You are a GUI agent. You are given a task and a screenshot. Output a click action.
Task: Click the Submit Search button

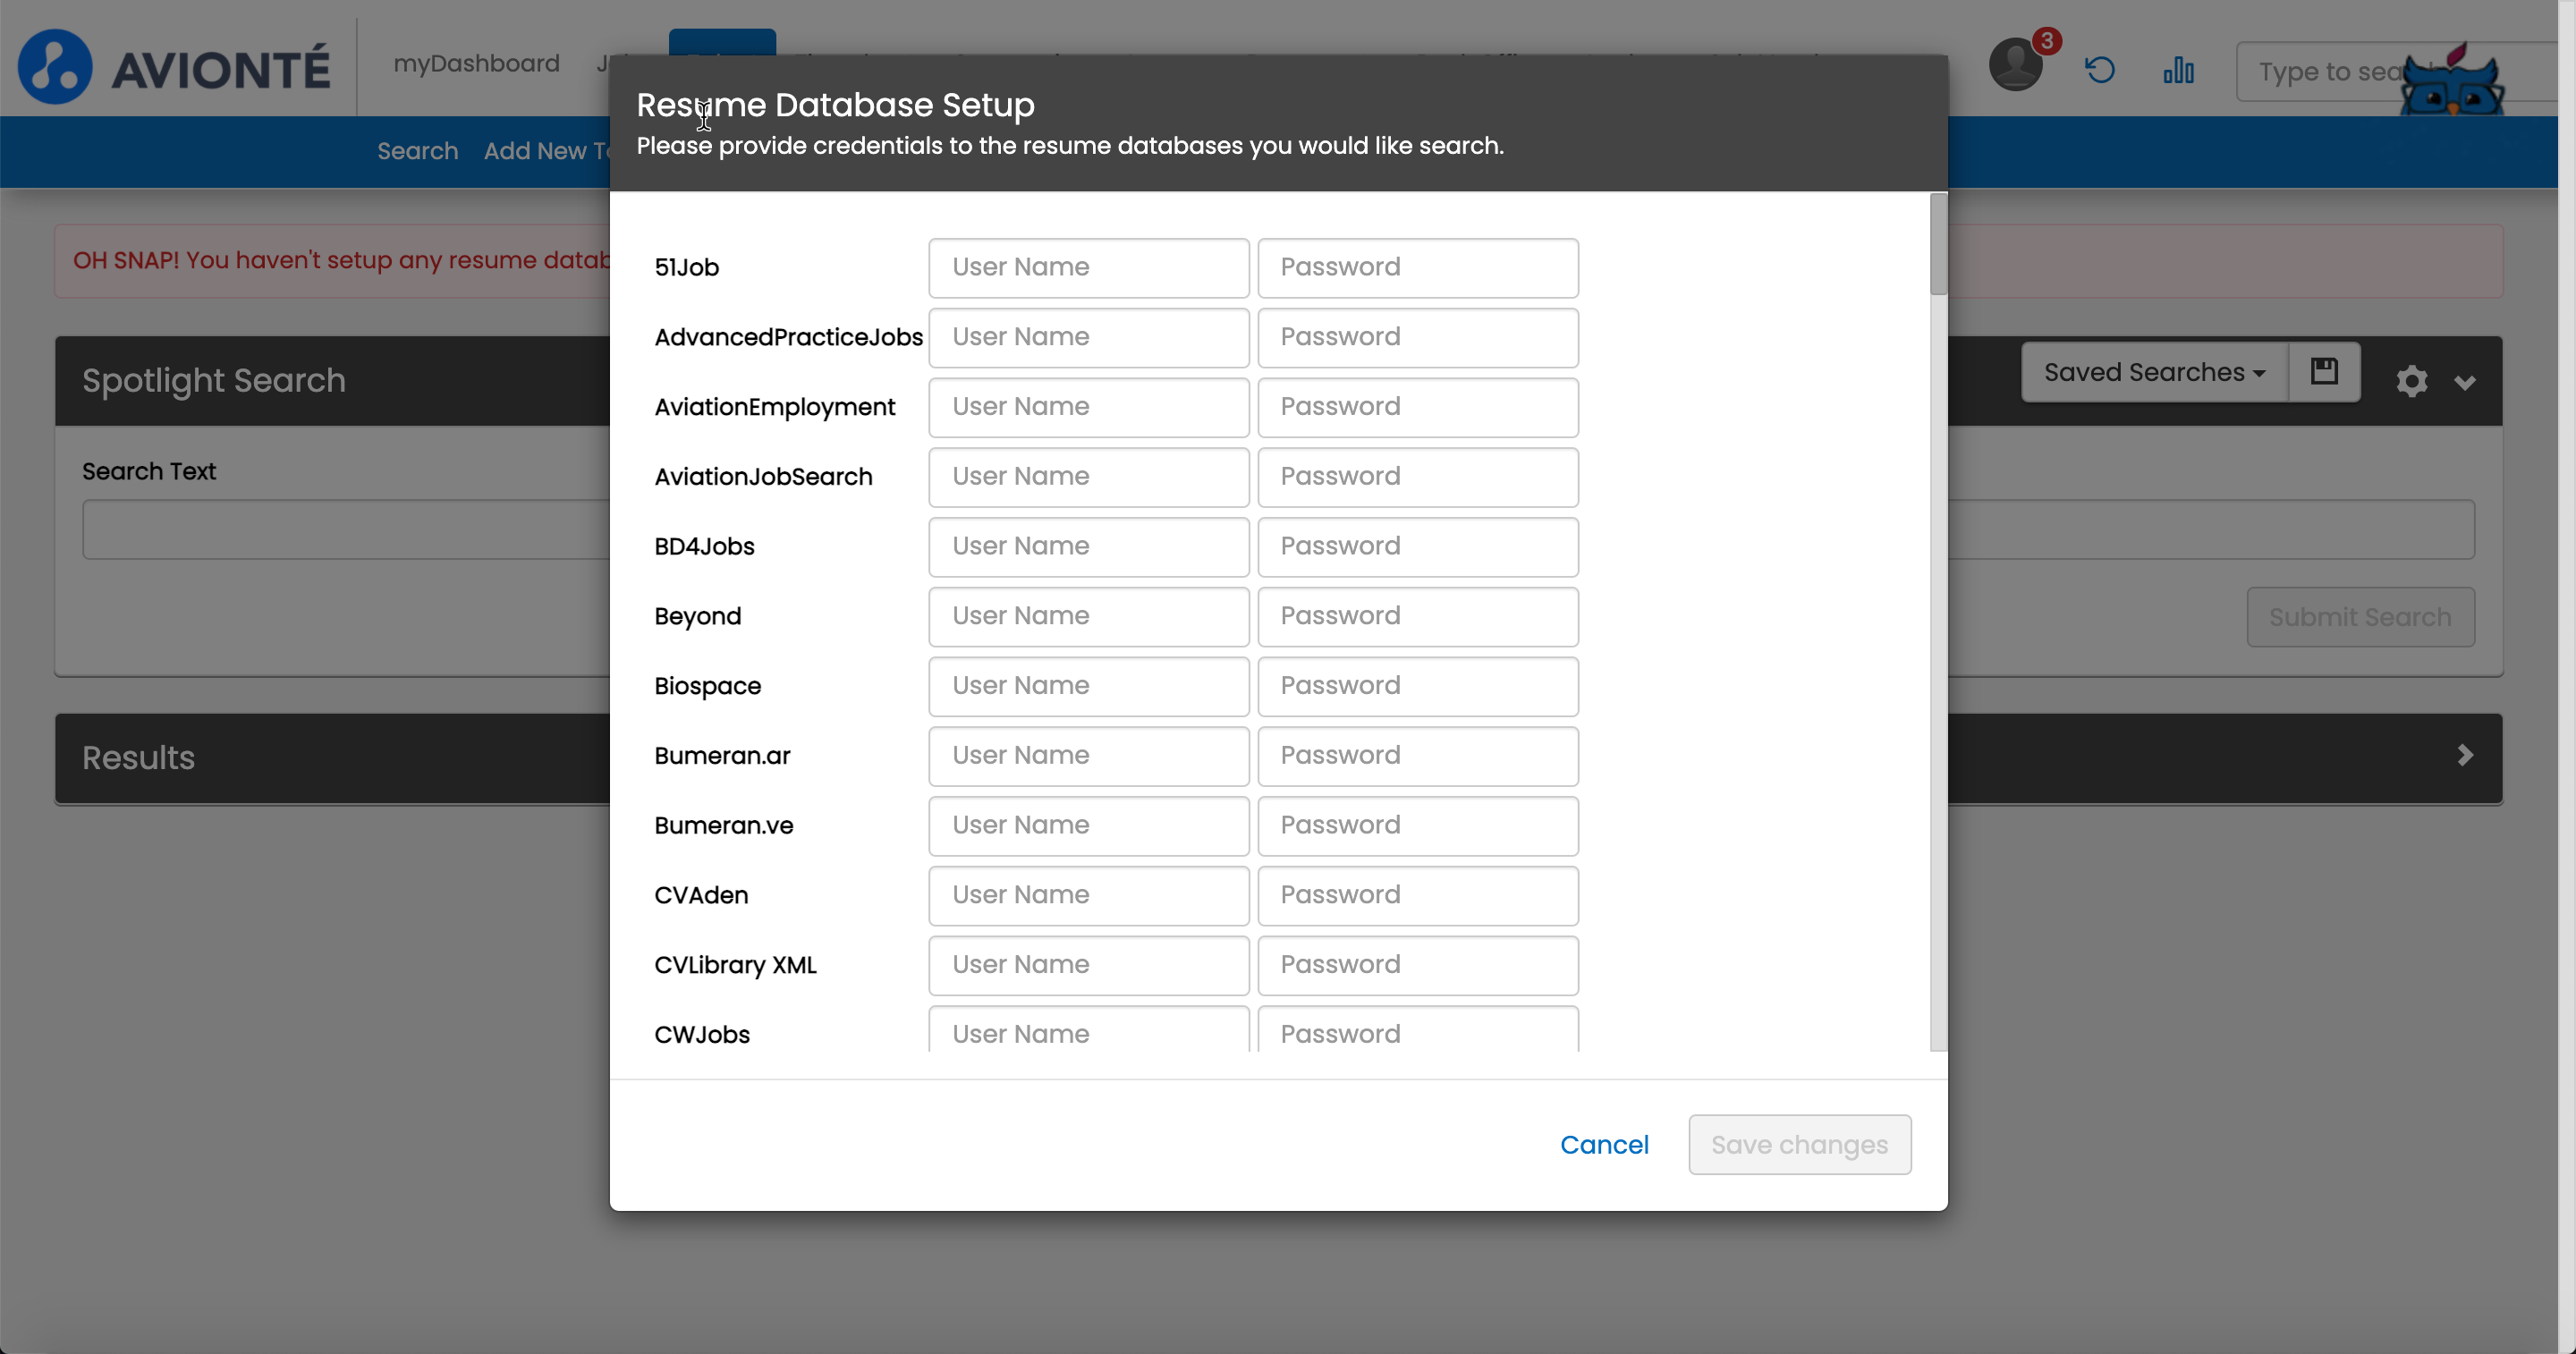coord(2360,617)
